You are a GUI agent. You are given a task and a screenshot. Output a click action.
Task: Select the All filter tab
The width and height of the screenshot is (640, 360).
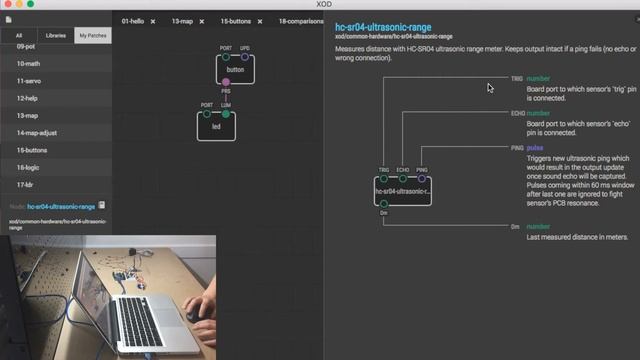(x=19, y=36)
